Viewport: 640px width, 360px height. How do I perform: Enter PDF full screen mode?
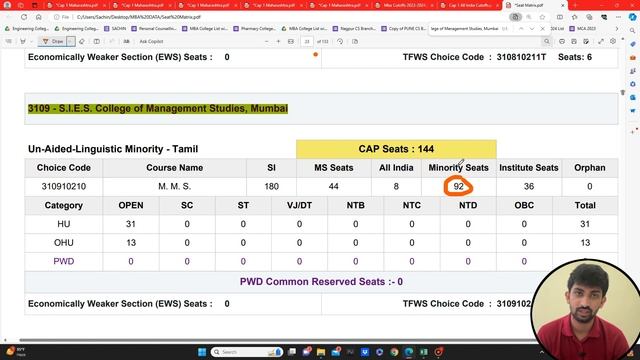point(601,41)
